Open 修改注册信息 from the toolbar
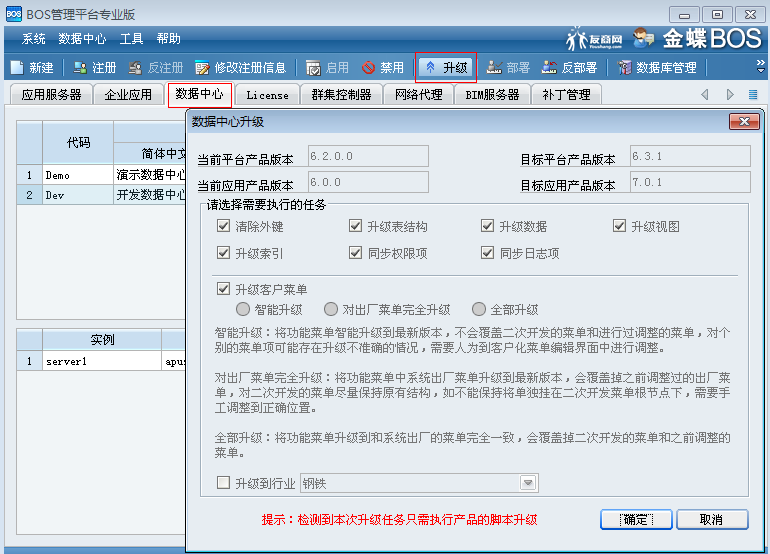Screen dimensions: 770x554 point(241,68)
